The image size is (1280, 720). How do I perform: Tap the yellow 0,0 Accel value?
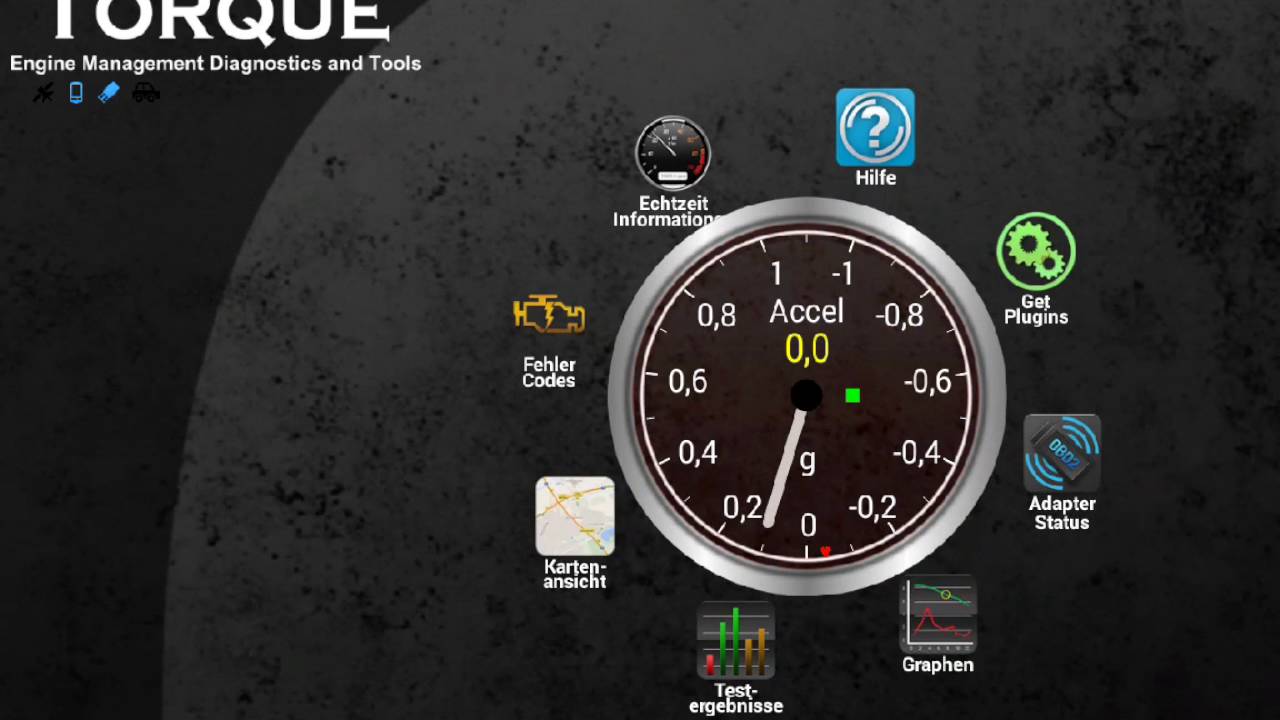click(807, 350)
